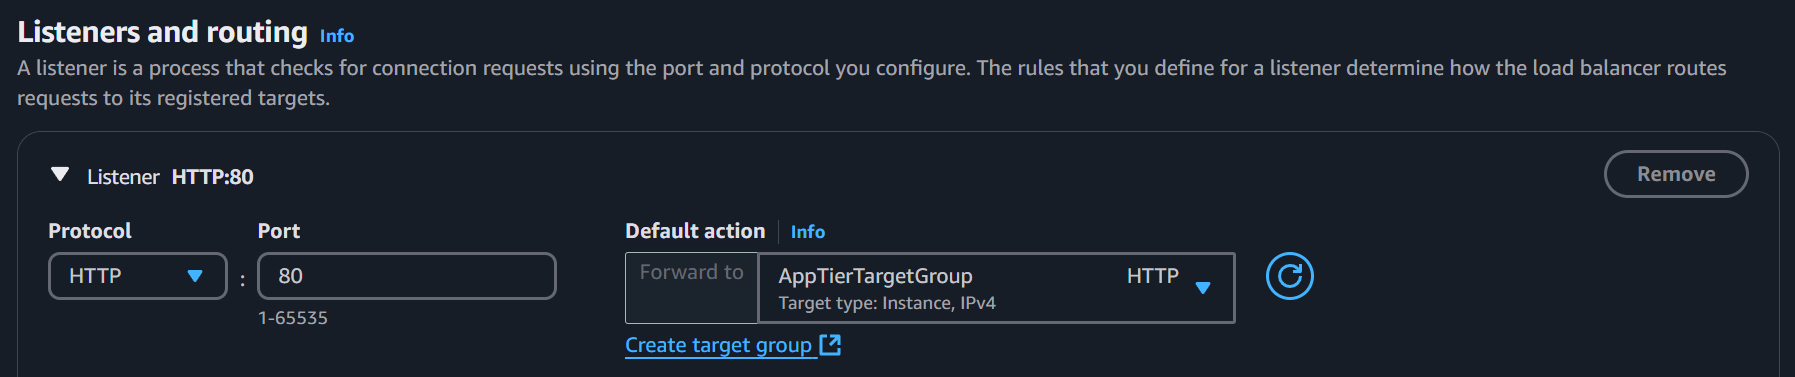1795x377 pixels.
Task: Click the Port field label
Action: (279, 231)
